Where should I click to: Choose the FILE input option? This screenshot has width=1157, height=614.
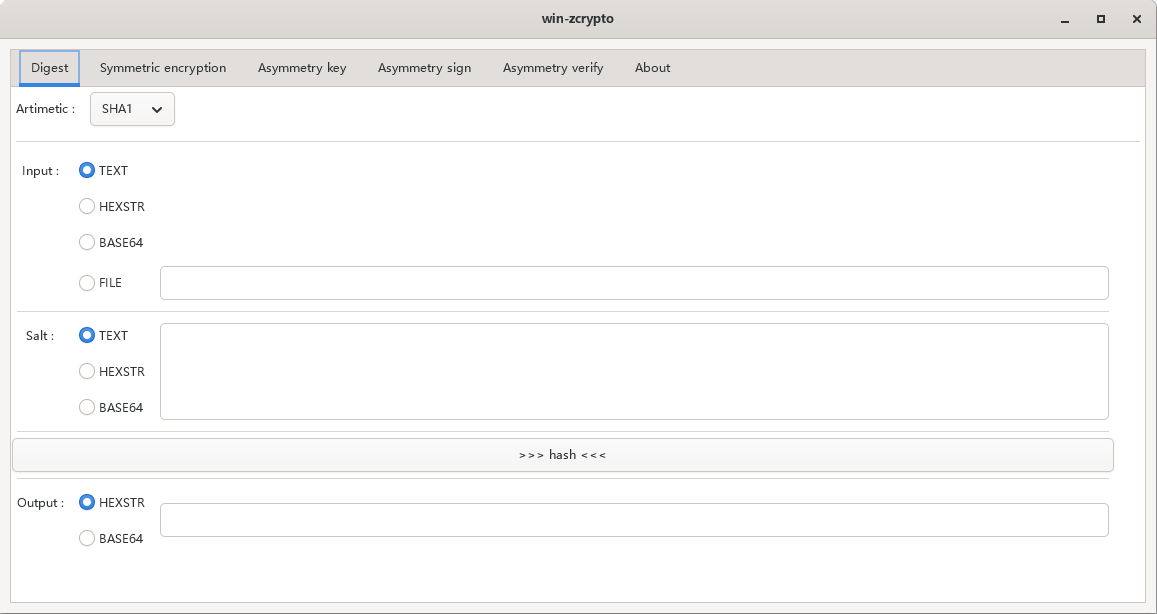coord(100,283)
